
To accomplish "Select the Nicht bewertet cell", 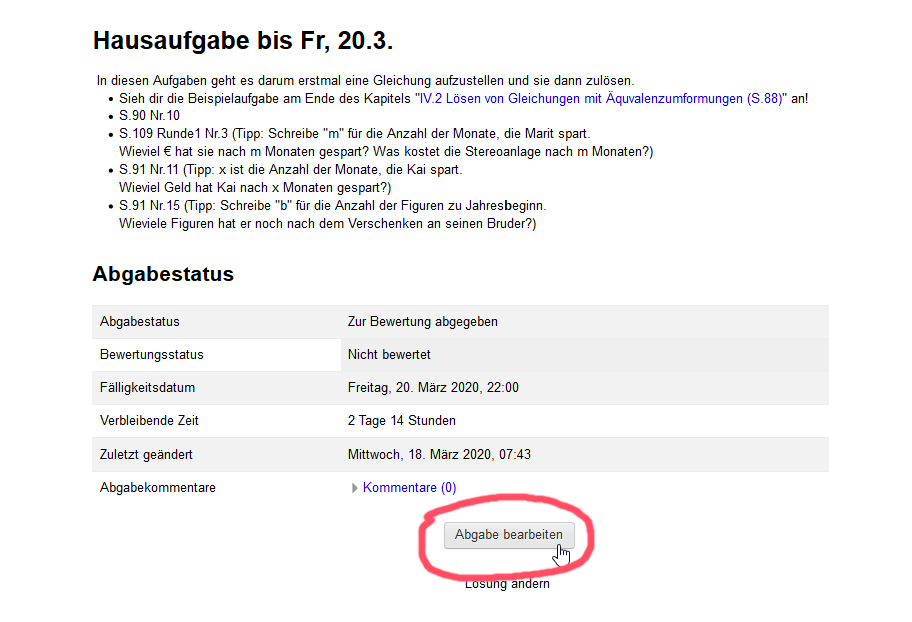I will (389, 355).
